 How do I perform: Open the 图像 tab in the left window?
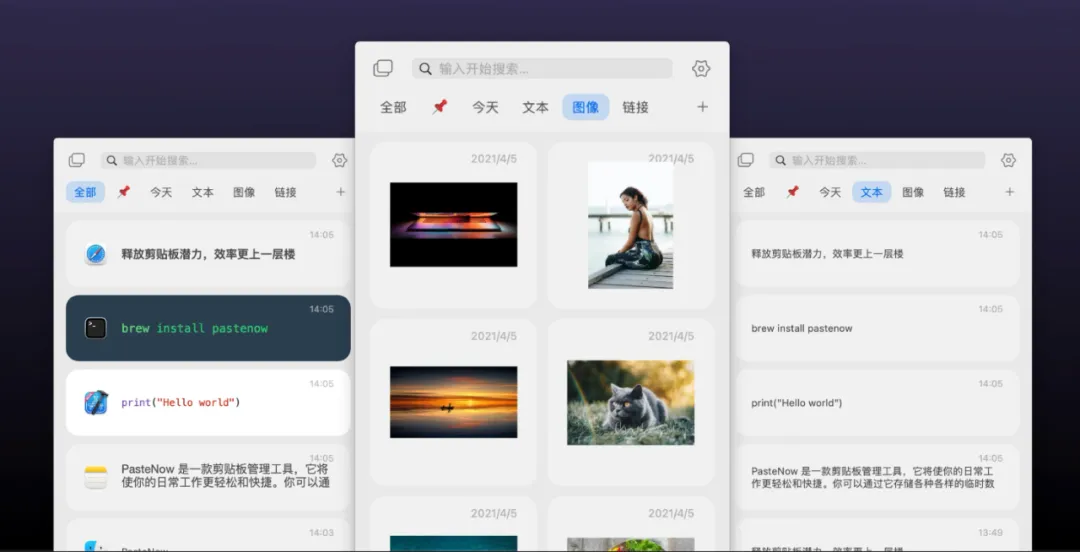245,192
